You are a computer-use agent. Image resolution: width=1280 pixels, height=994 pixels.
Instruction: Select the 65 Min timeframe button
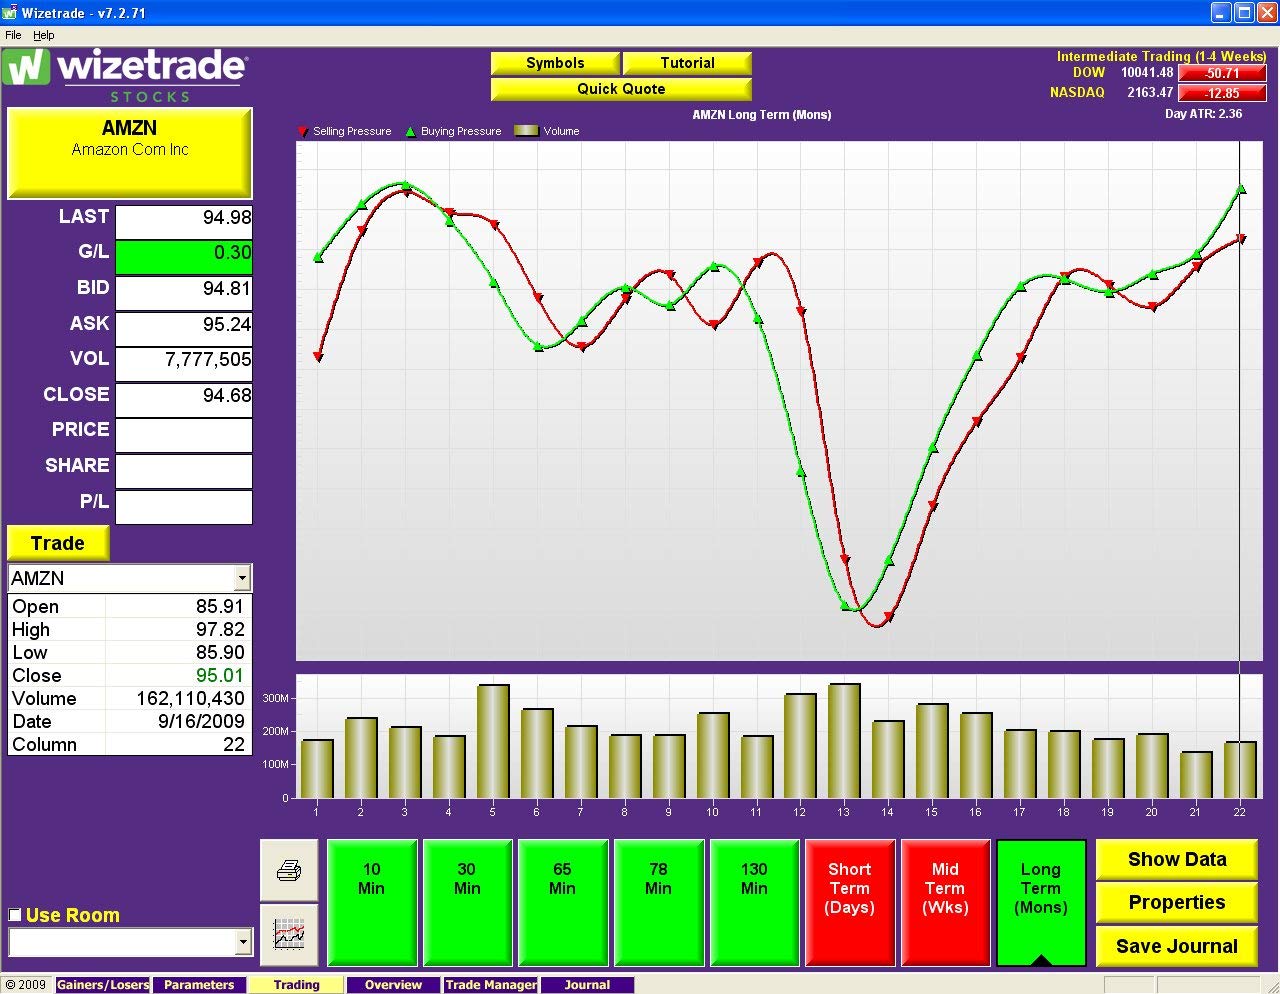[x=562, y=903]
